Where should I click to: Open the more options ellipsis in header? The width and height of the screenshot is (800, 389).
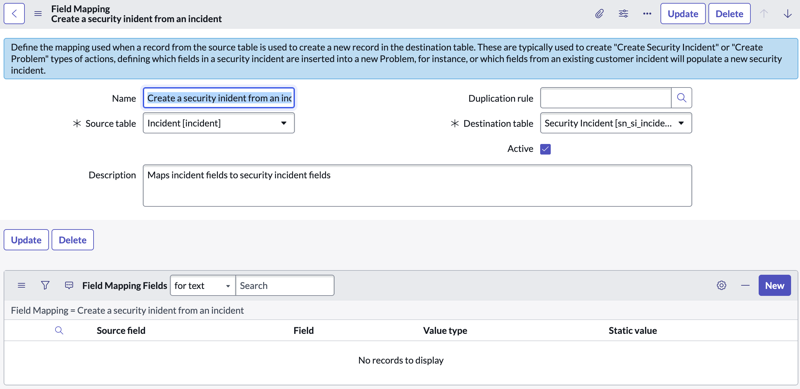tap(647, 14)
